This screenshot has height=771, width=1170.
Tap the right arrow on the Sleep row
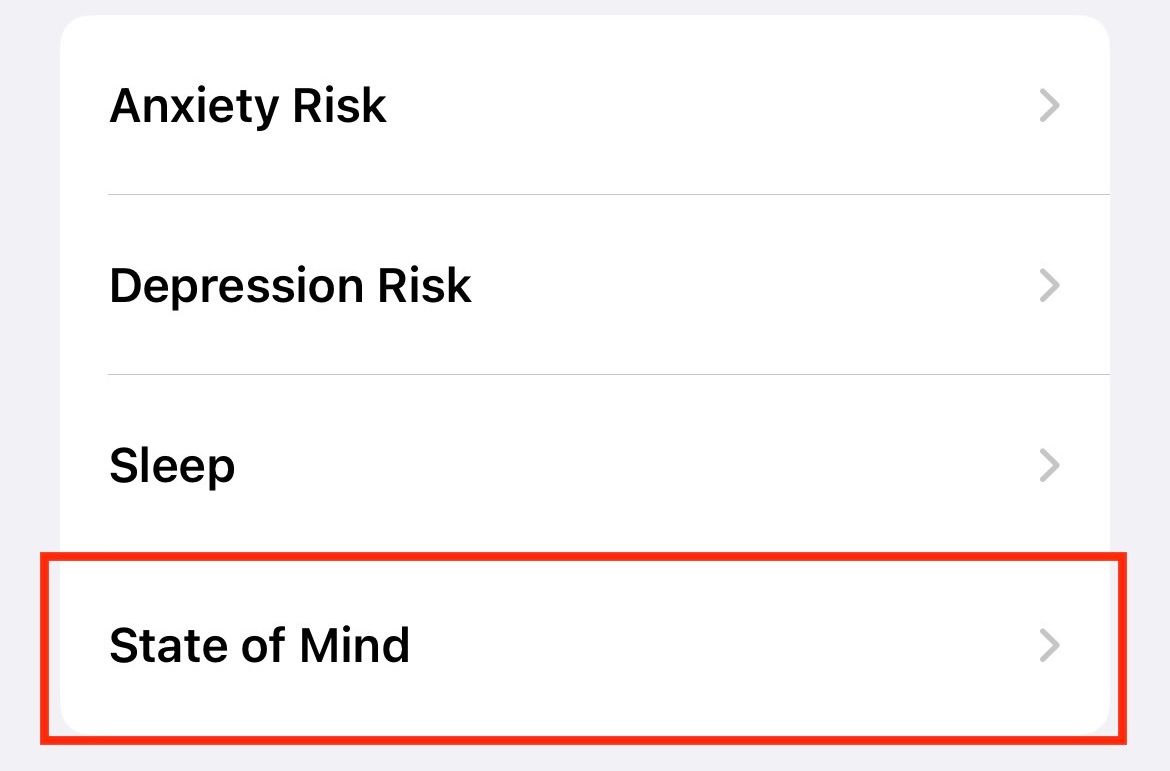coord(1049,466)
